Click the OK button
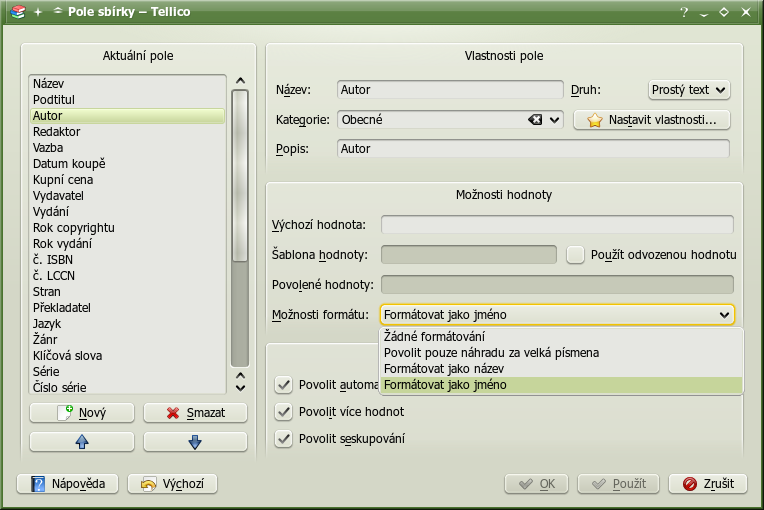This screenshot has height=510, width=764. [536, 484]
